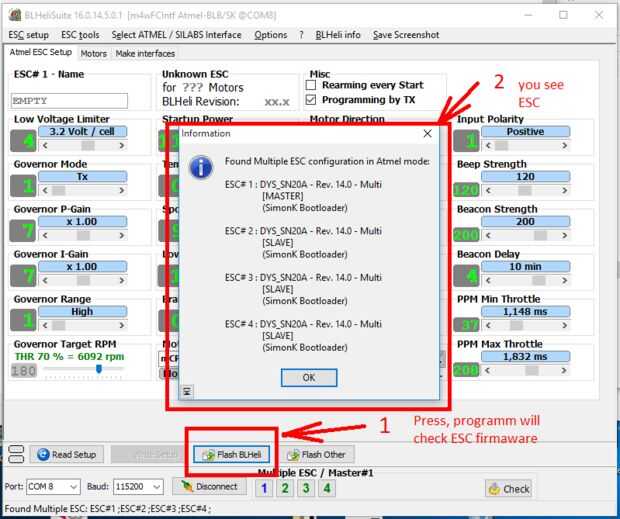
Task: Click the Disconnect button
Action: [x=210, y=487]
